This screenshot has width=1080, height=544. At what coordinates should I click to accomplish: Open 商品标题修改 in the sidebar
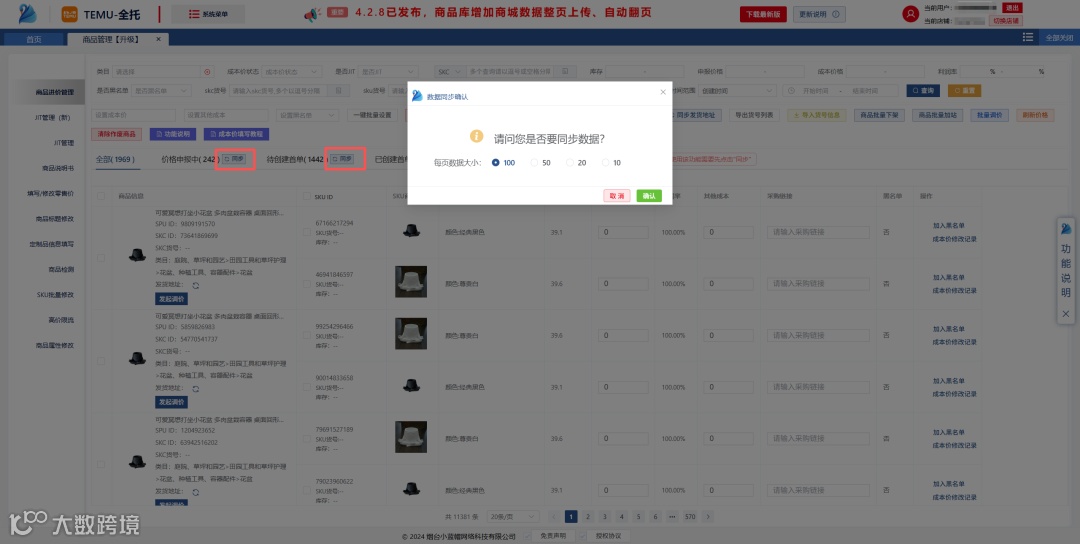(x=54, y=218)
